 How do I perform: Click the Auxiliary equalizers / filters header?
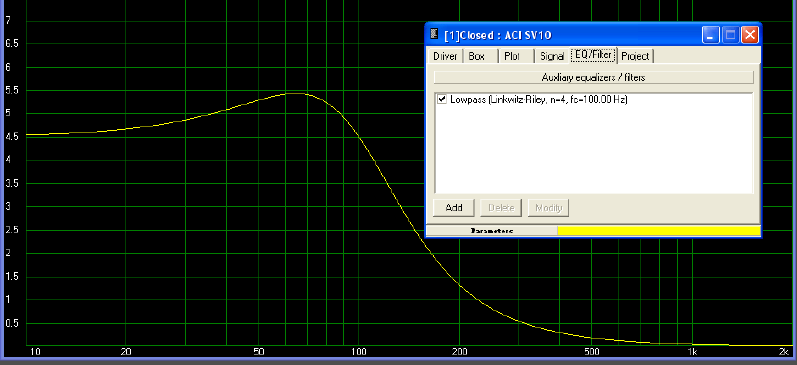(x=593, y=78)
